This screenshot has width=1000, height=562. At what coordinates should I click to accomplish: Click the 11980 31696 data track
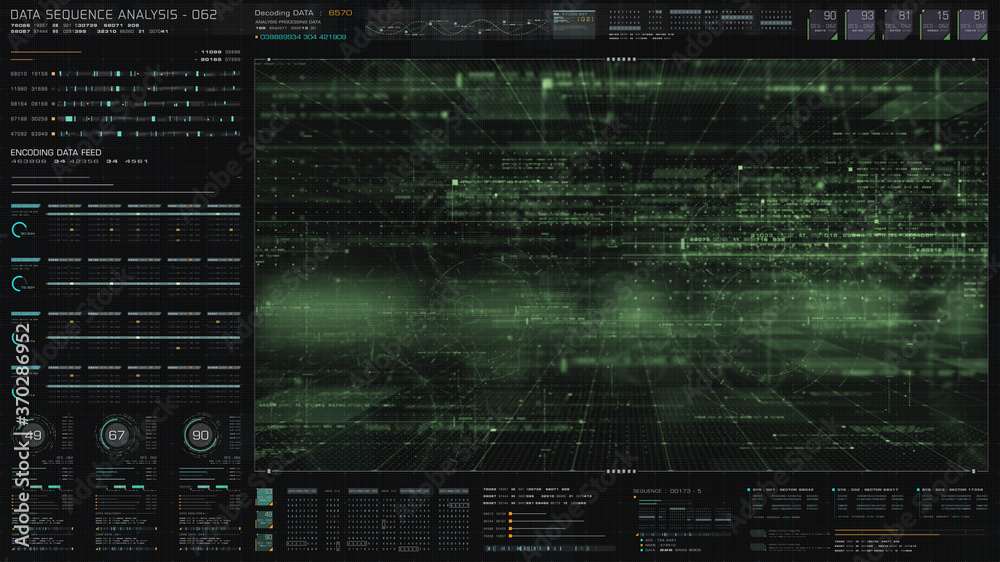click(x=126, y=89)
